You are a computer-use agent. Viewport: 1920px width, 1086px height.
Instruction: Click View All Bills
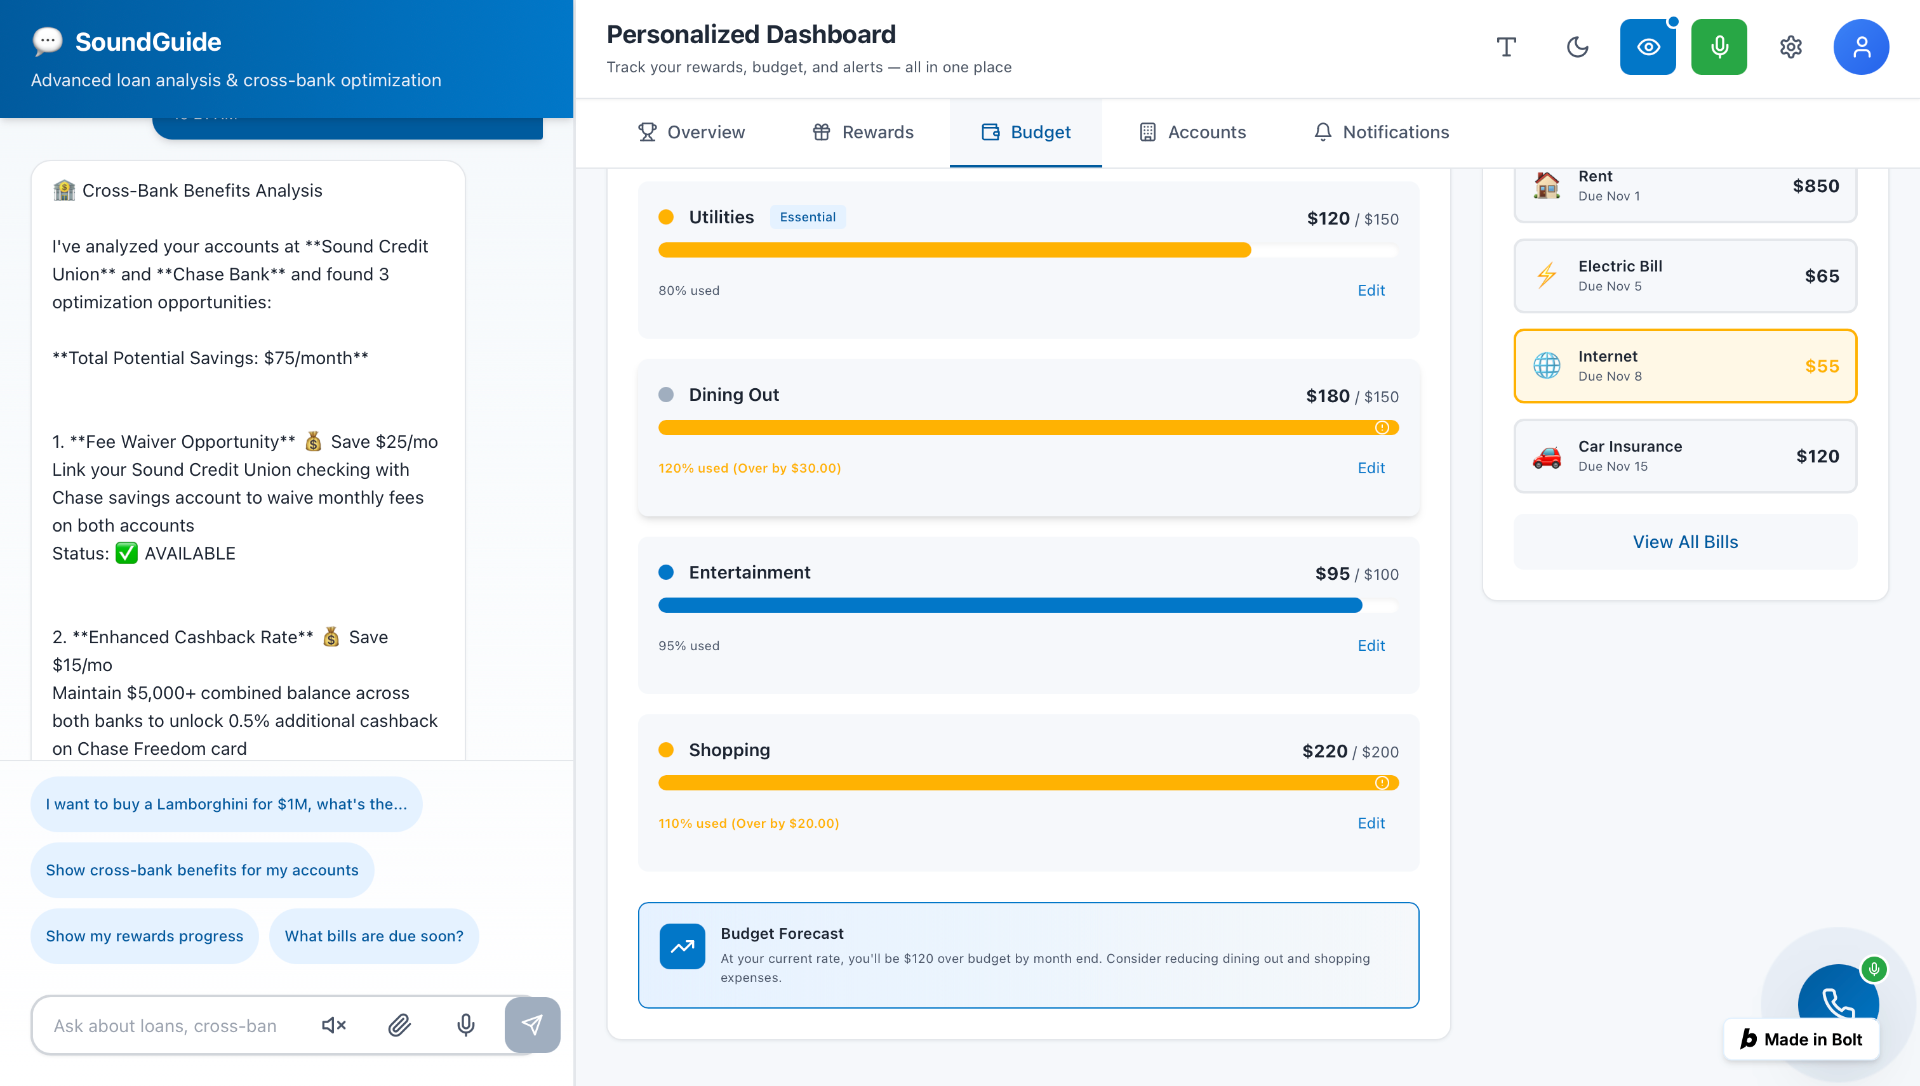point(1685,541)
